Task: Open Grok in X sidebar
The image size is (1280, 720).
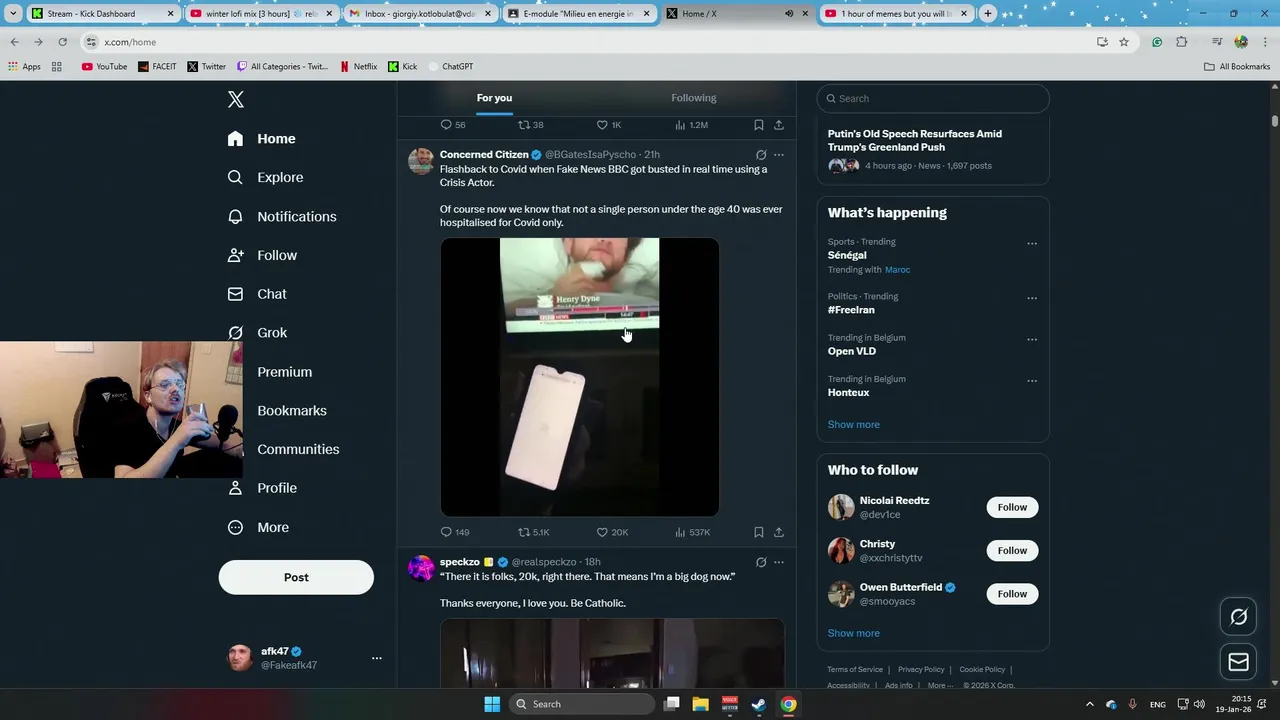Action: tap(258, 333)
